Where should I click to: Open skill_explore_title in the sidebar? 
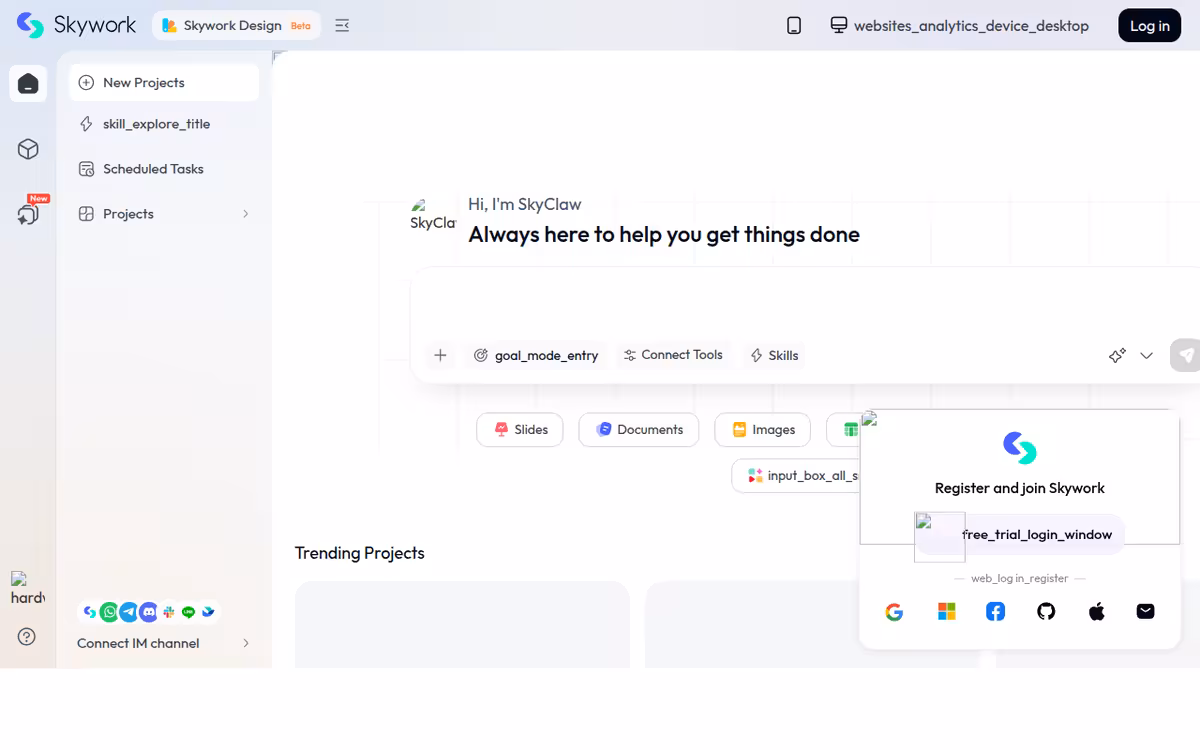164,124
